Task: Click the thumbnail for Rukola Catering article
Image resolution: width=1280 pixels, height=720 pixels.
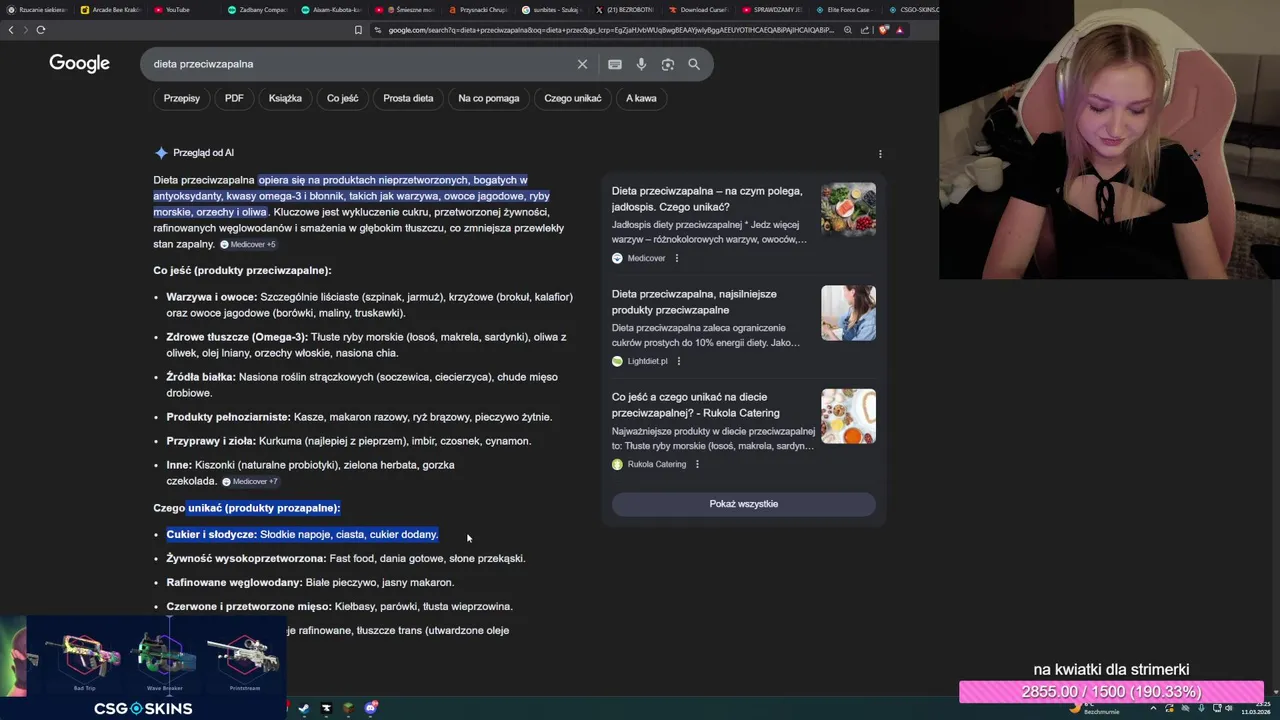Action: click(x=848, y=416)
